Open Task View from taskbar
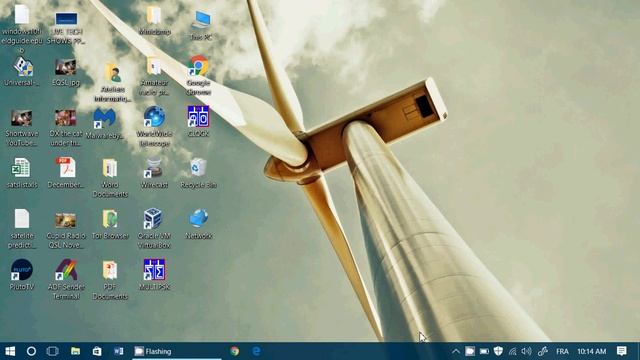The image size is (640, 360). 53,351
